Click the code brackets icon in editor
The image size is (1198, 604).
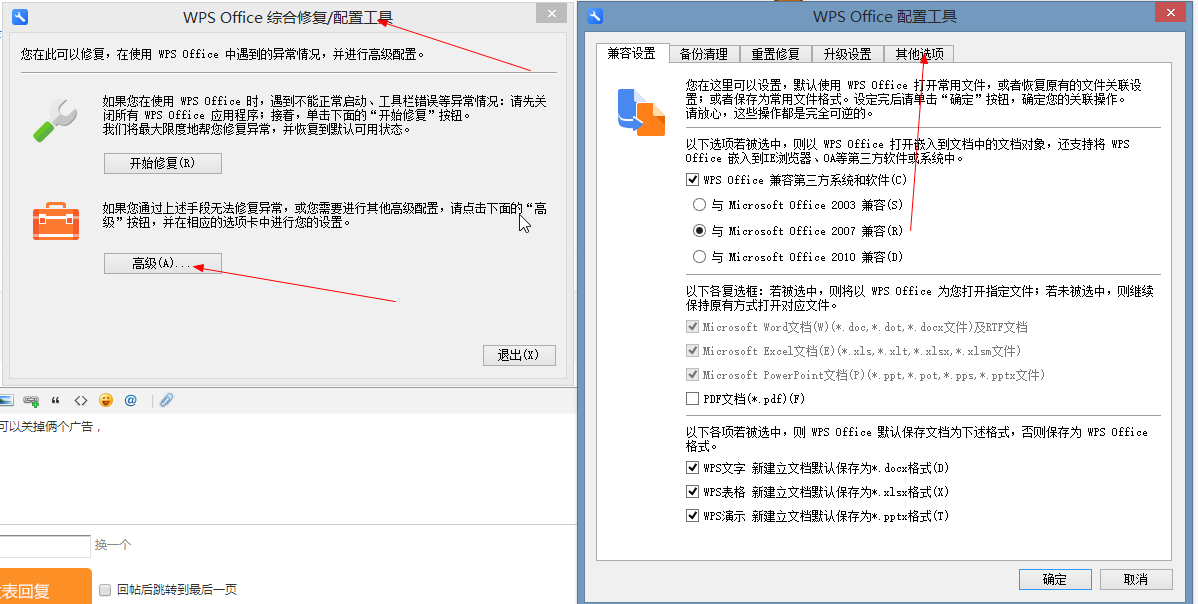click(80, 400)
